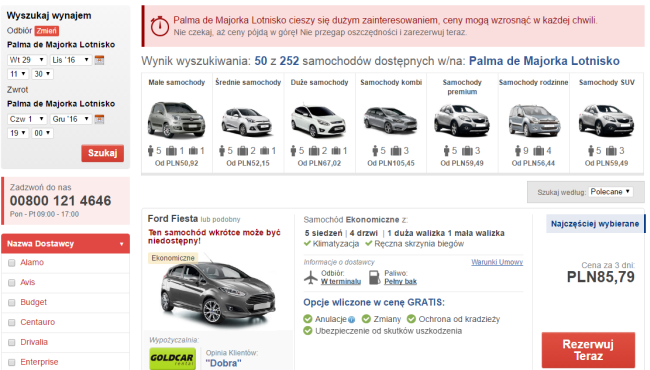Open the pickup minute dropdown 30
This screenshot has width=650, height=370.
(x=42, y=74)
